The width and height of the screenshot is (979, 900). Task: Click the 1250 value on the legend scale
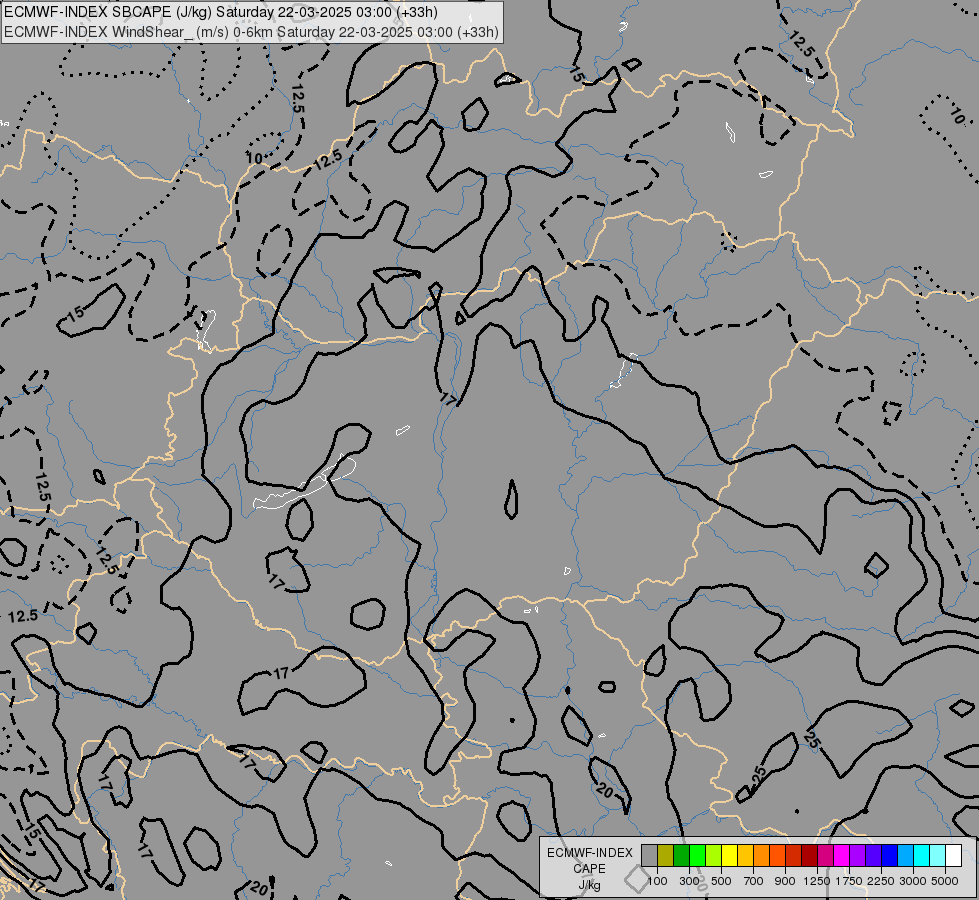[817, 881]
